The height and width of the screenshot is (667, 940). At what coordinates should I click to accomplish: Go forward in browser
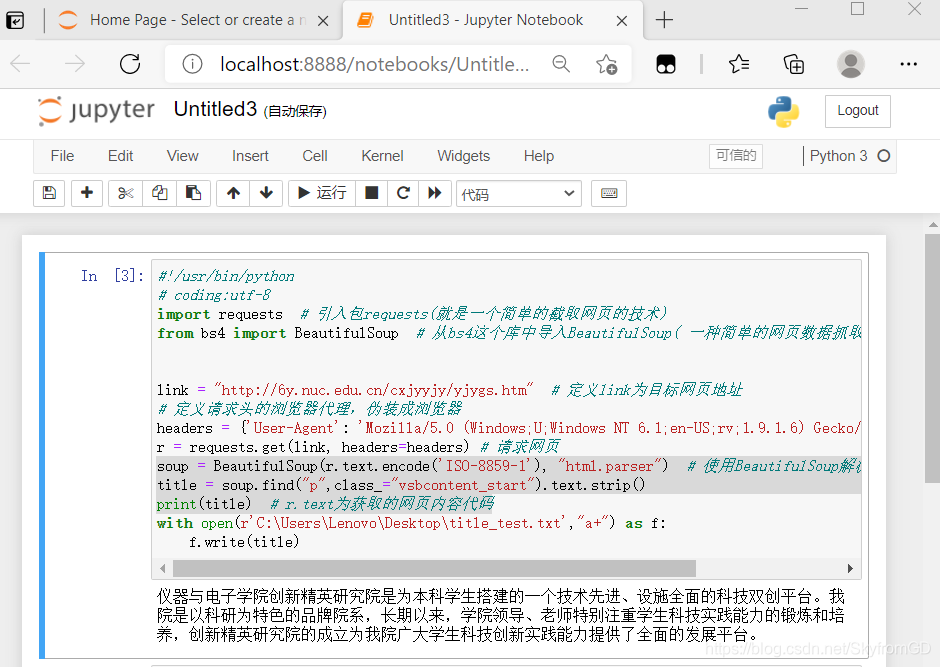coord(75,63)
